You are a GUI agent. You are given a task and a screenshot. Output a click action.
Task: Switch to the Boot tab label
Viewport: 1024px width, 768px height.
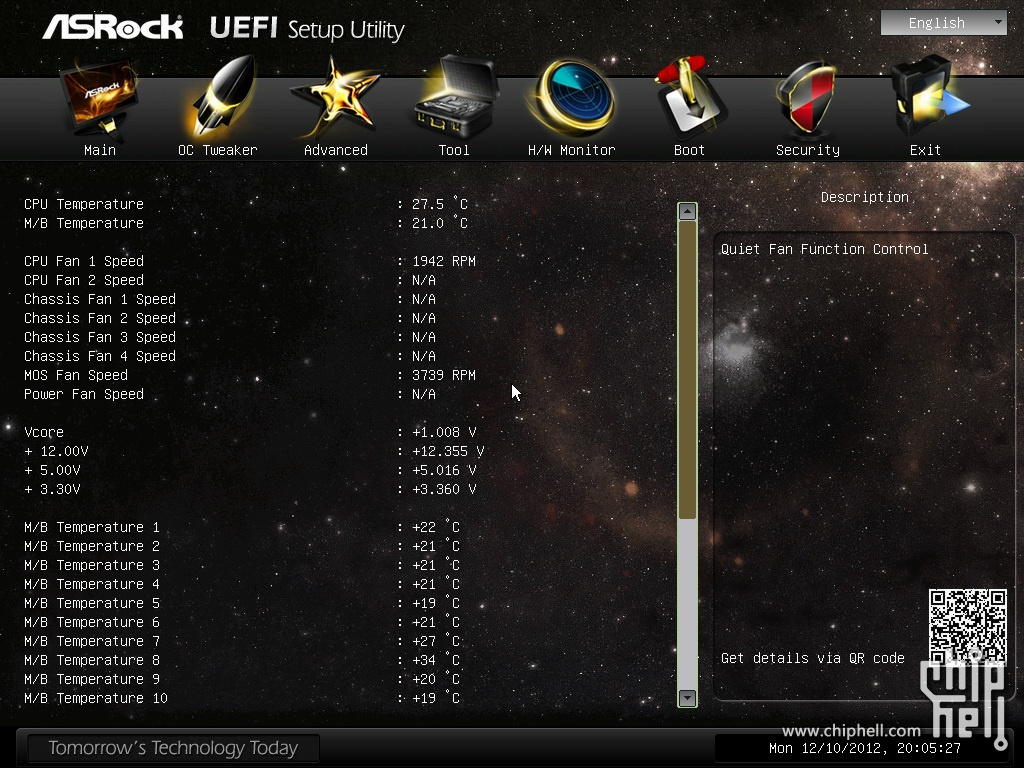tap(689, 150)
